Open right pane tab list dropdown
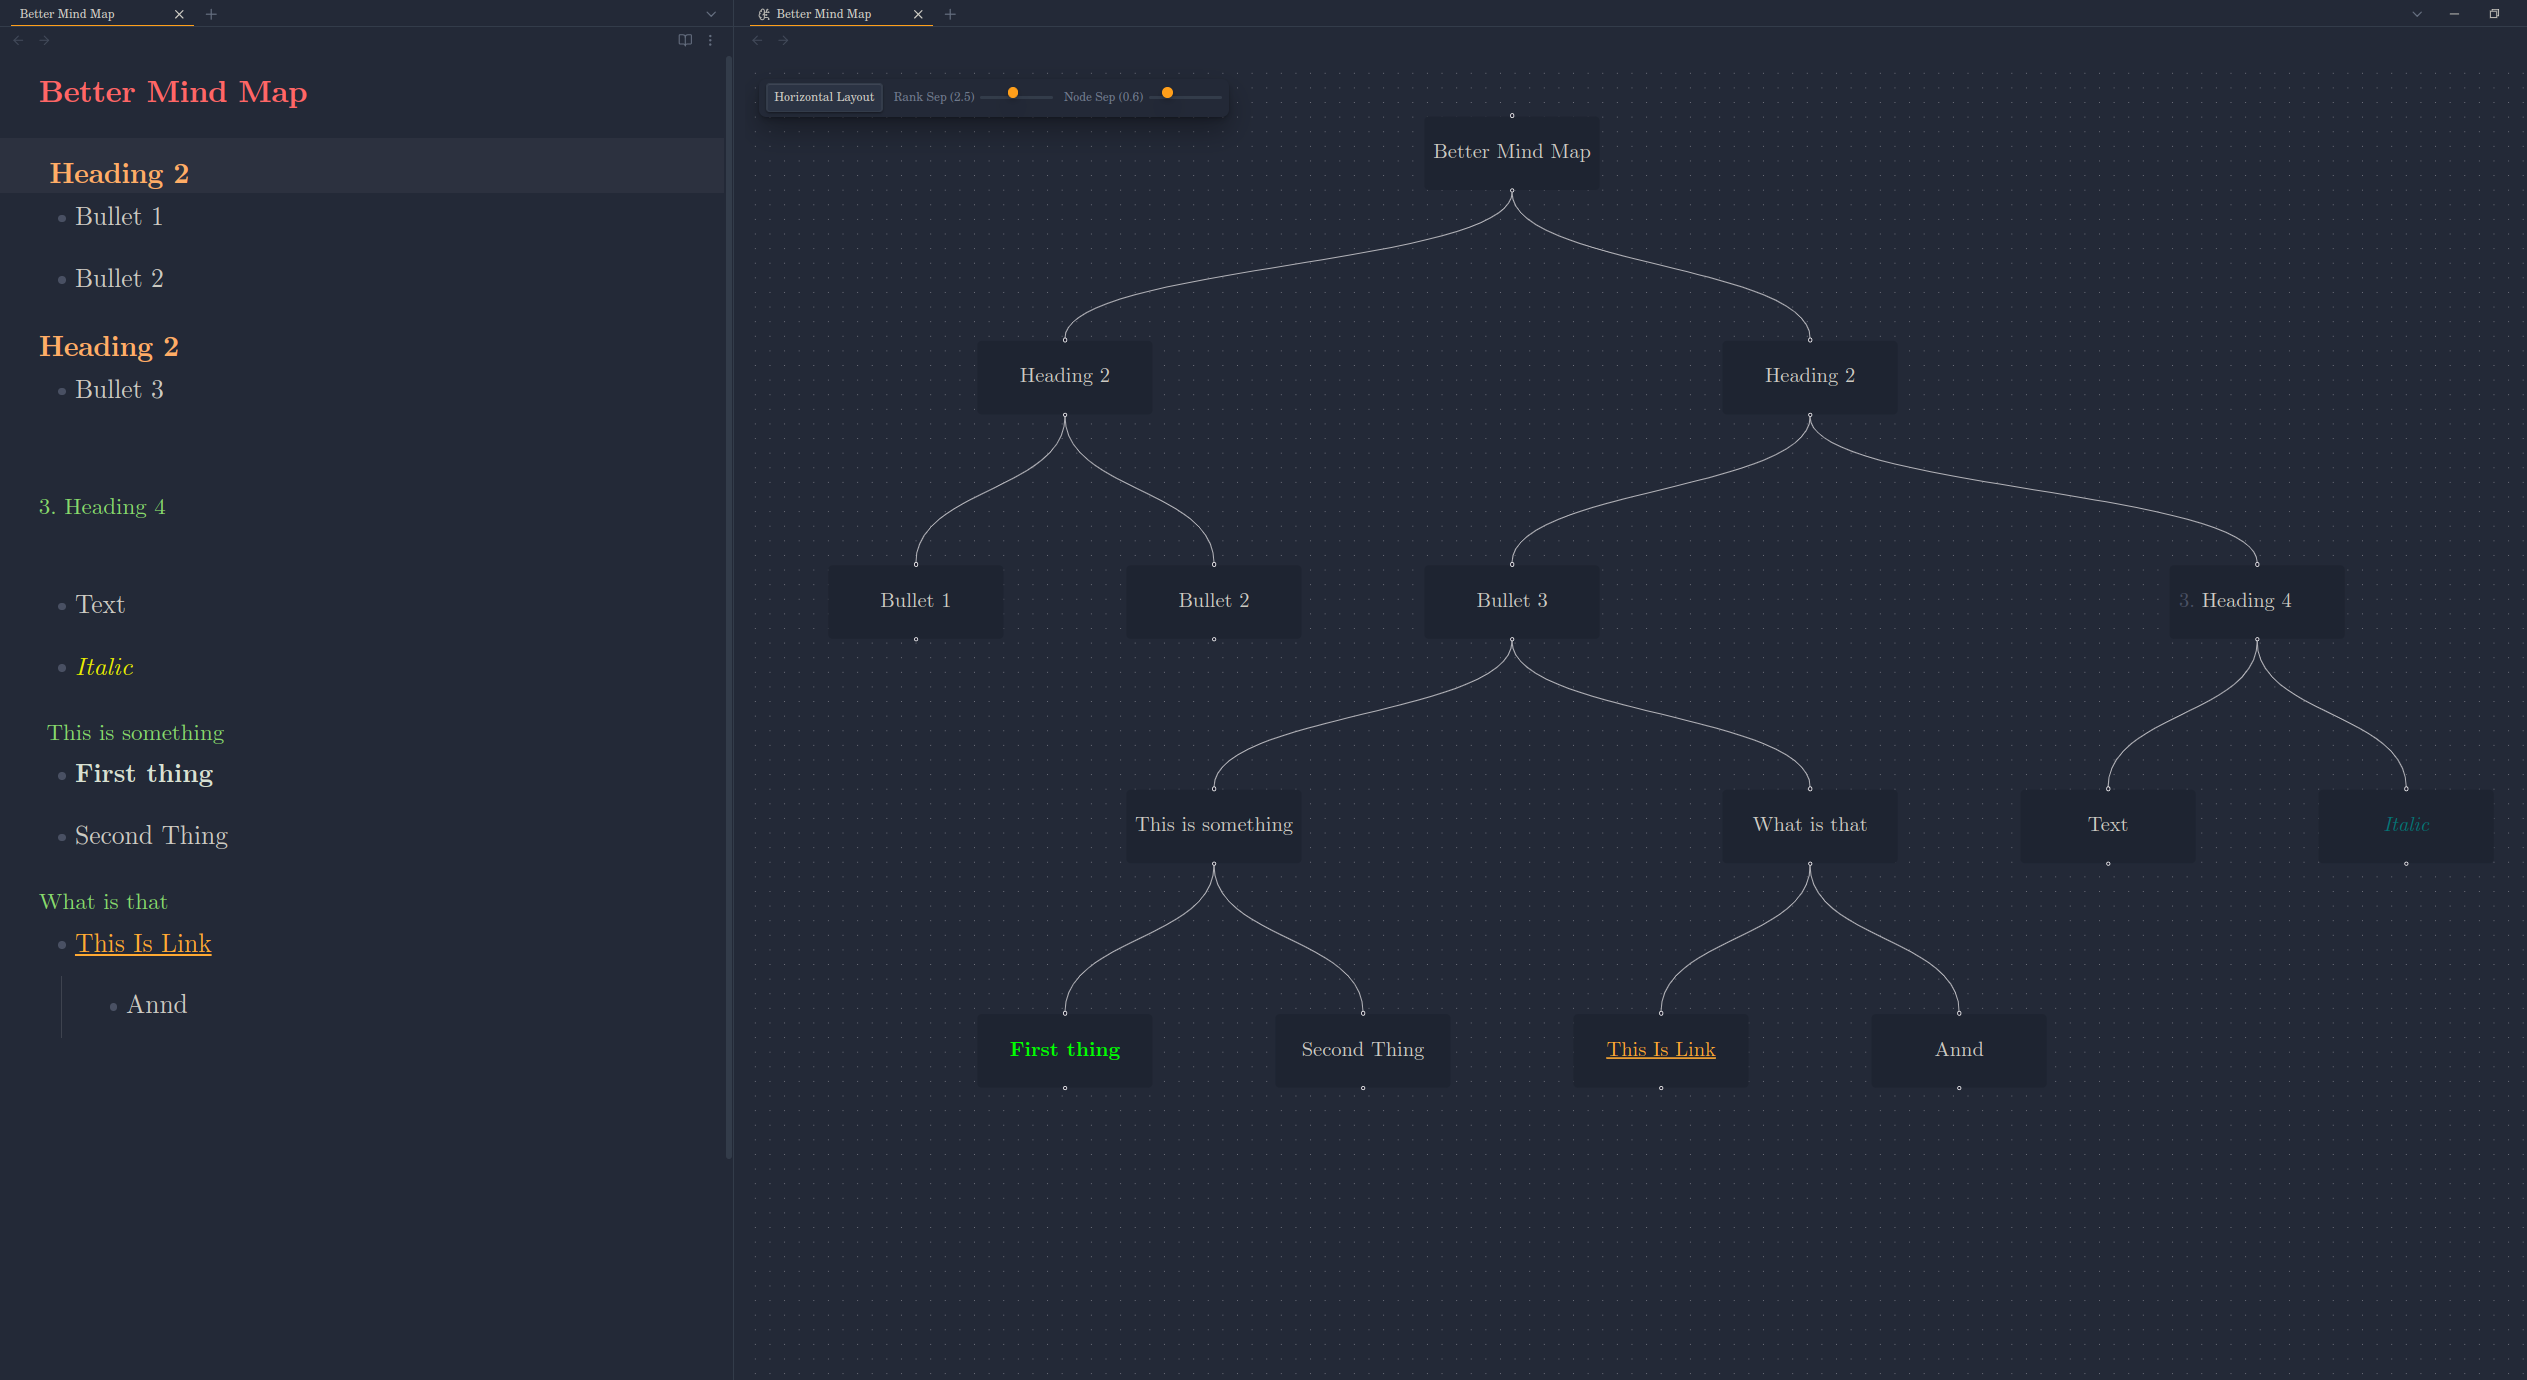This screenshot has width=2527, height=1380. (2416, 14)
